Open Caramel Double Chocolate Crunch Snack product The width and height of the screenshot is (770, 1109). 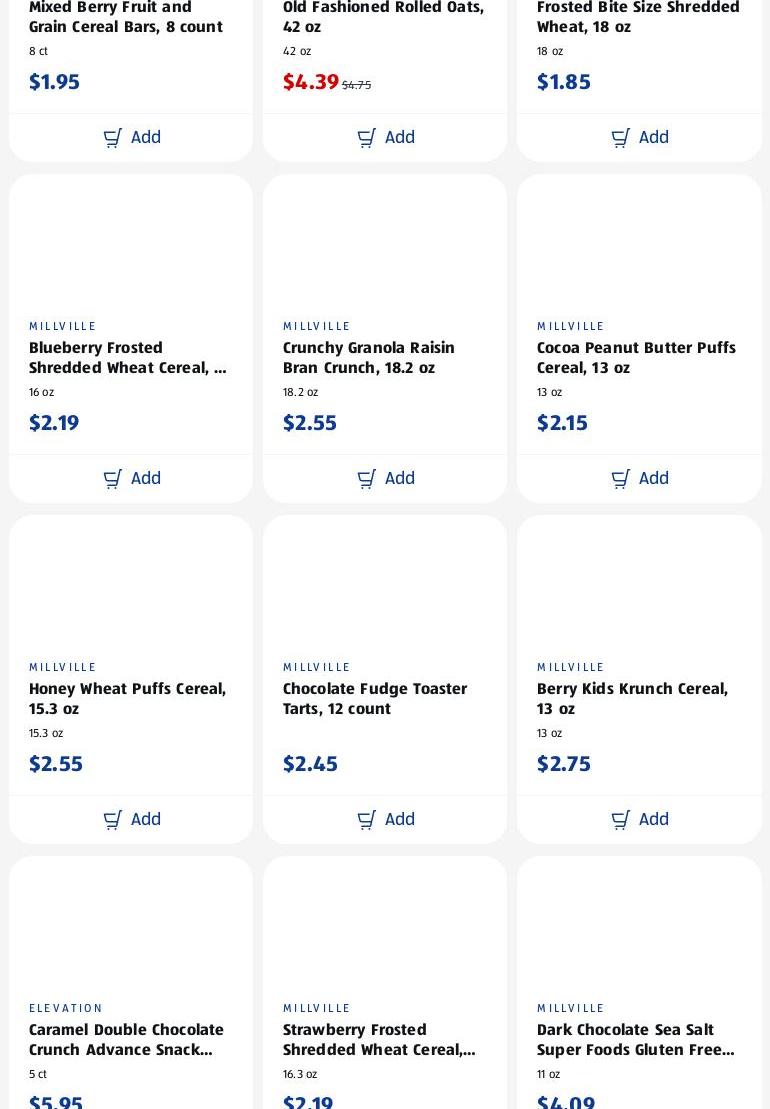[x=126, y=1040]
